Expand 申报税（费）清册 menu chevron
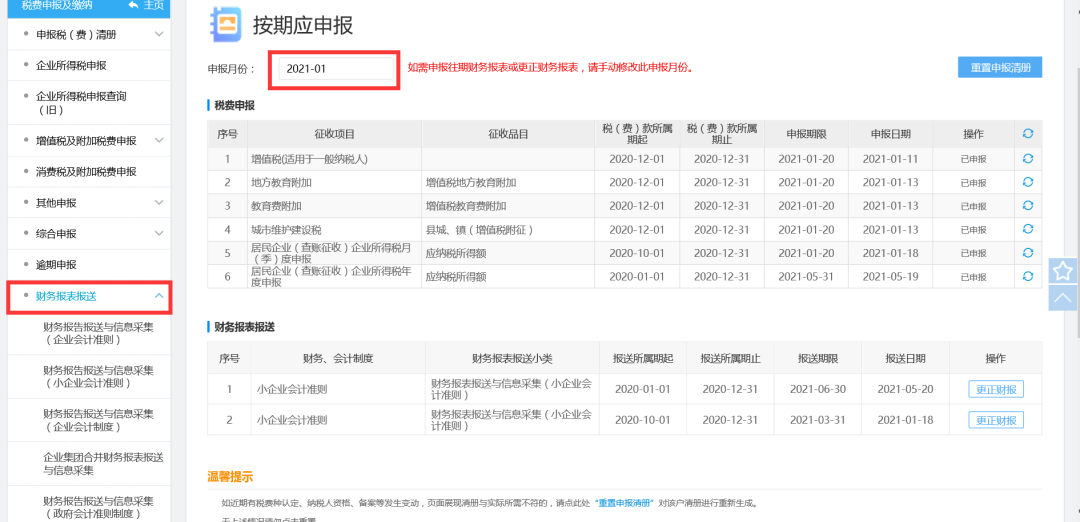1080x522 pixels. (x=159, y=34)
